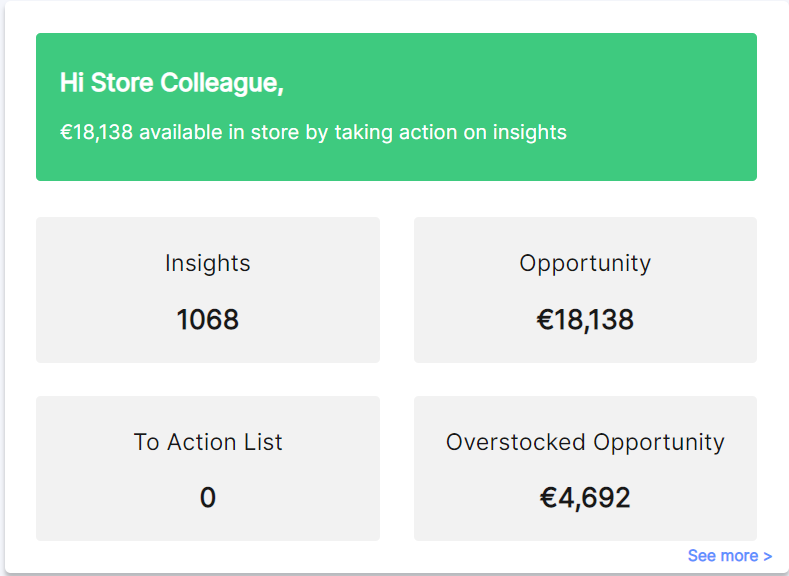
Task: Click the arrow beside See more
Action: (x=767, y=556)
